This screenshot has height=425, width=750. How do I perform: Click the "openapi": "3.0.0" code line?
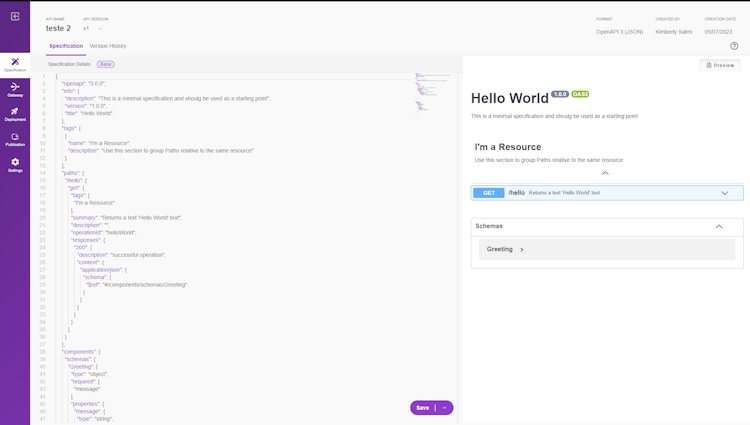[x=83, y=84]
